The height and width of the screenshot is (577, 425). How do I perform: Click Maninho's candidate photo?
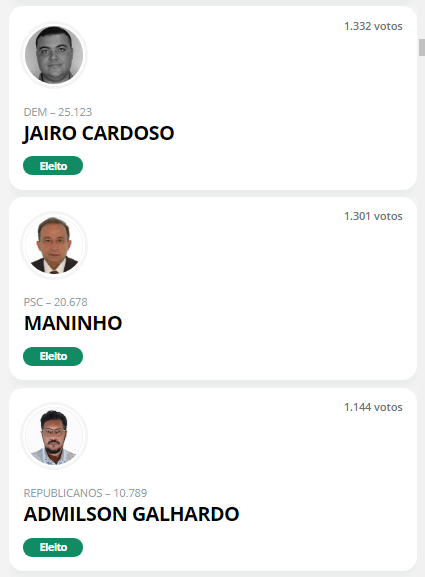54,245
